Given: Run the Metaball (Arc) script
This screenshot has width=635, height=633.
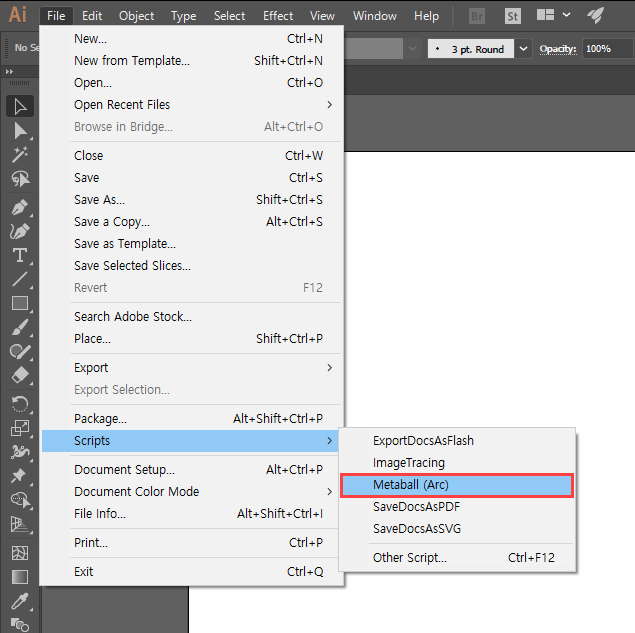Looking at the screenshot, I should point(457,485).
